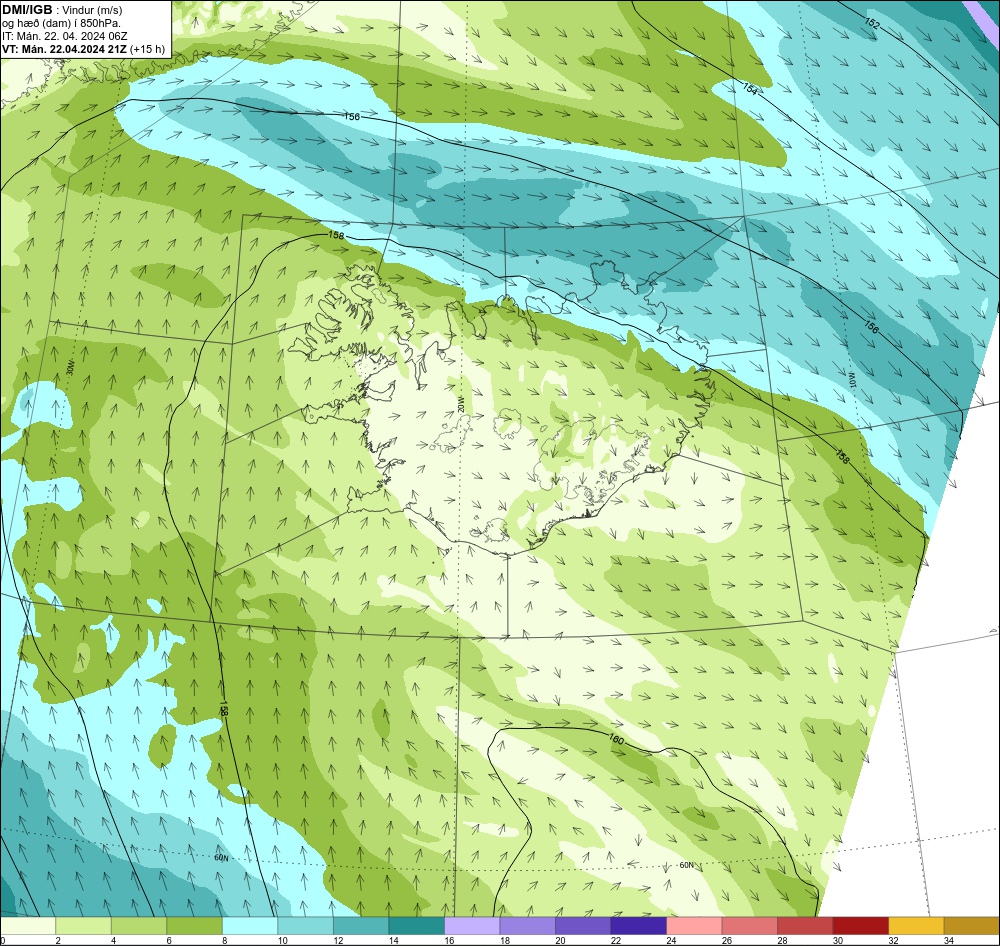Select the legend tick value "8"

click(224, 940)
